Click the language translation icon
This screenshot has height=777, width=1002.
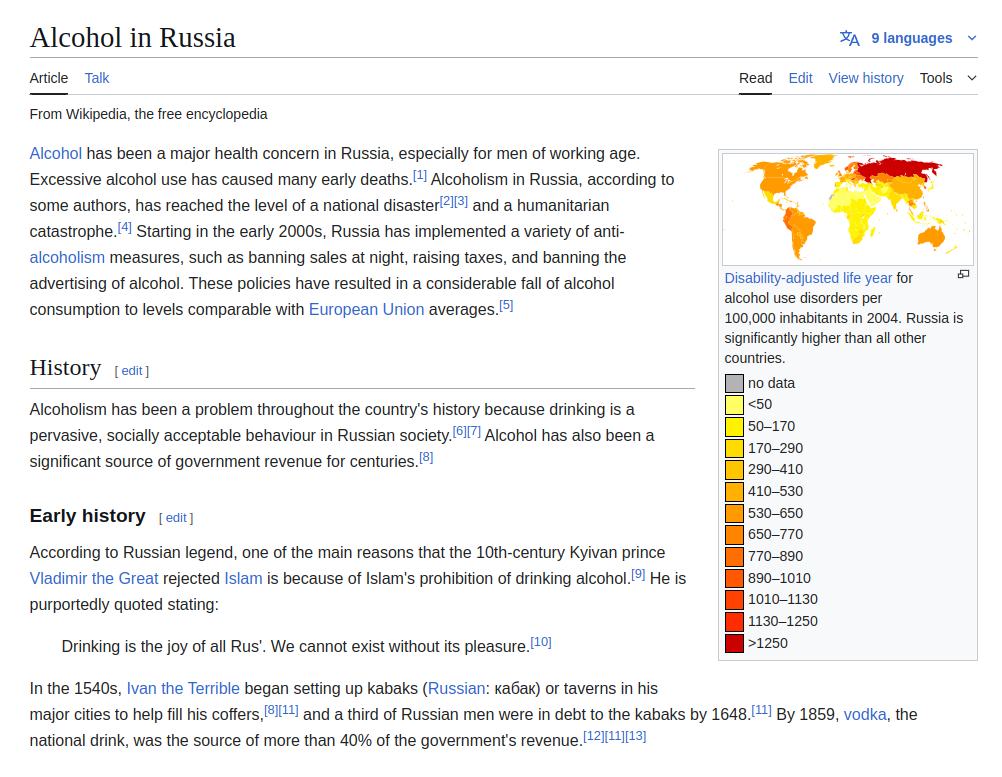click(x=849, y=38)
